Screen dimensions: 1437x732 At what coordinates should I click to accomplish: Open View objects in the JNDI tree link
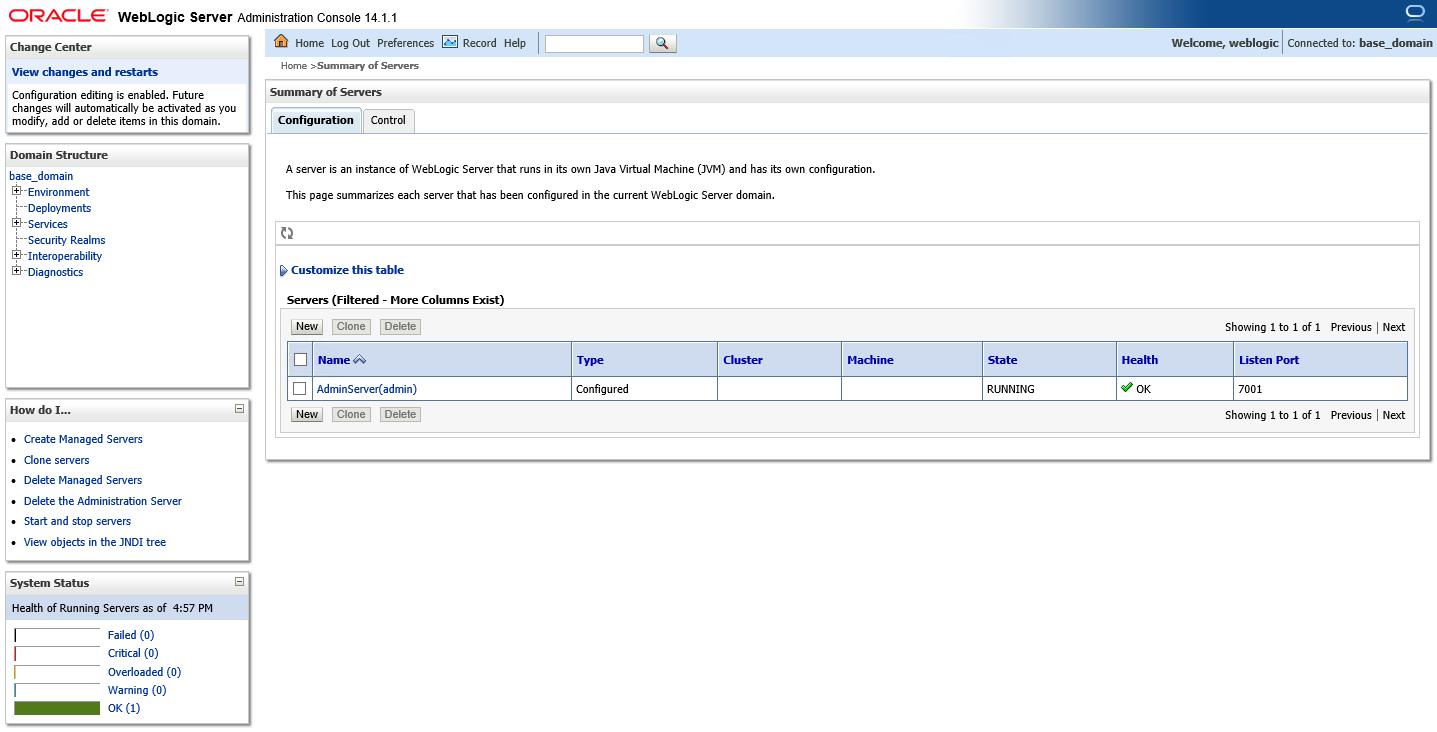pyautogui.click(x=95, y=542)
